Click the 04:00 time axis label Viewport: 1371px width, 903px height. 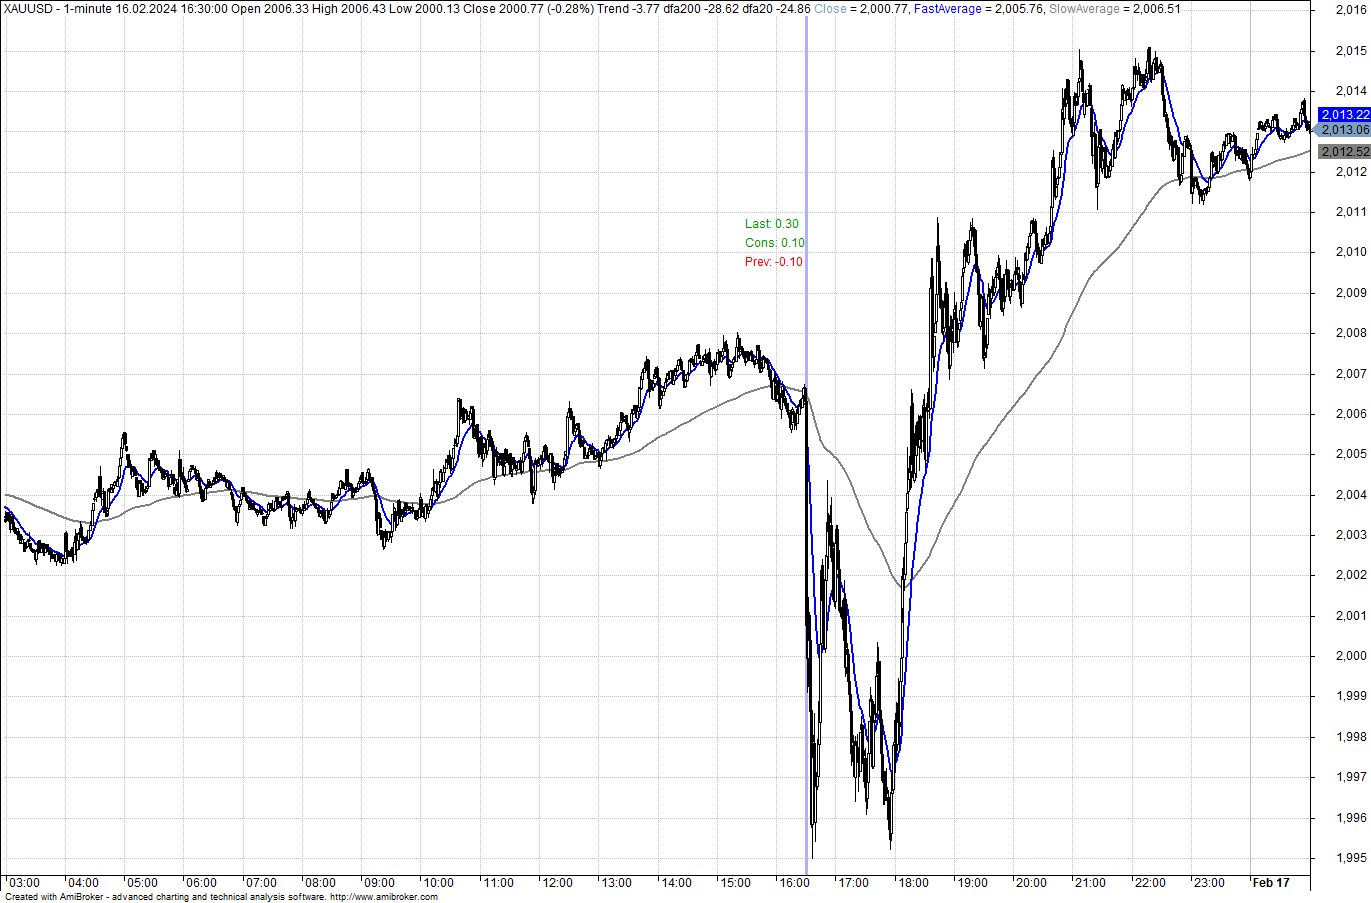(83, 883)
